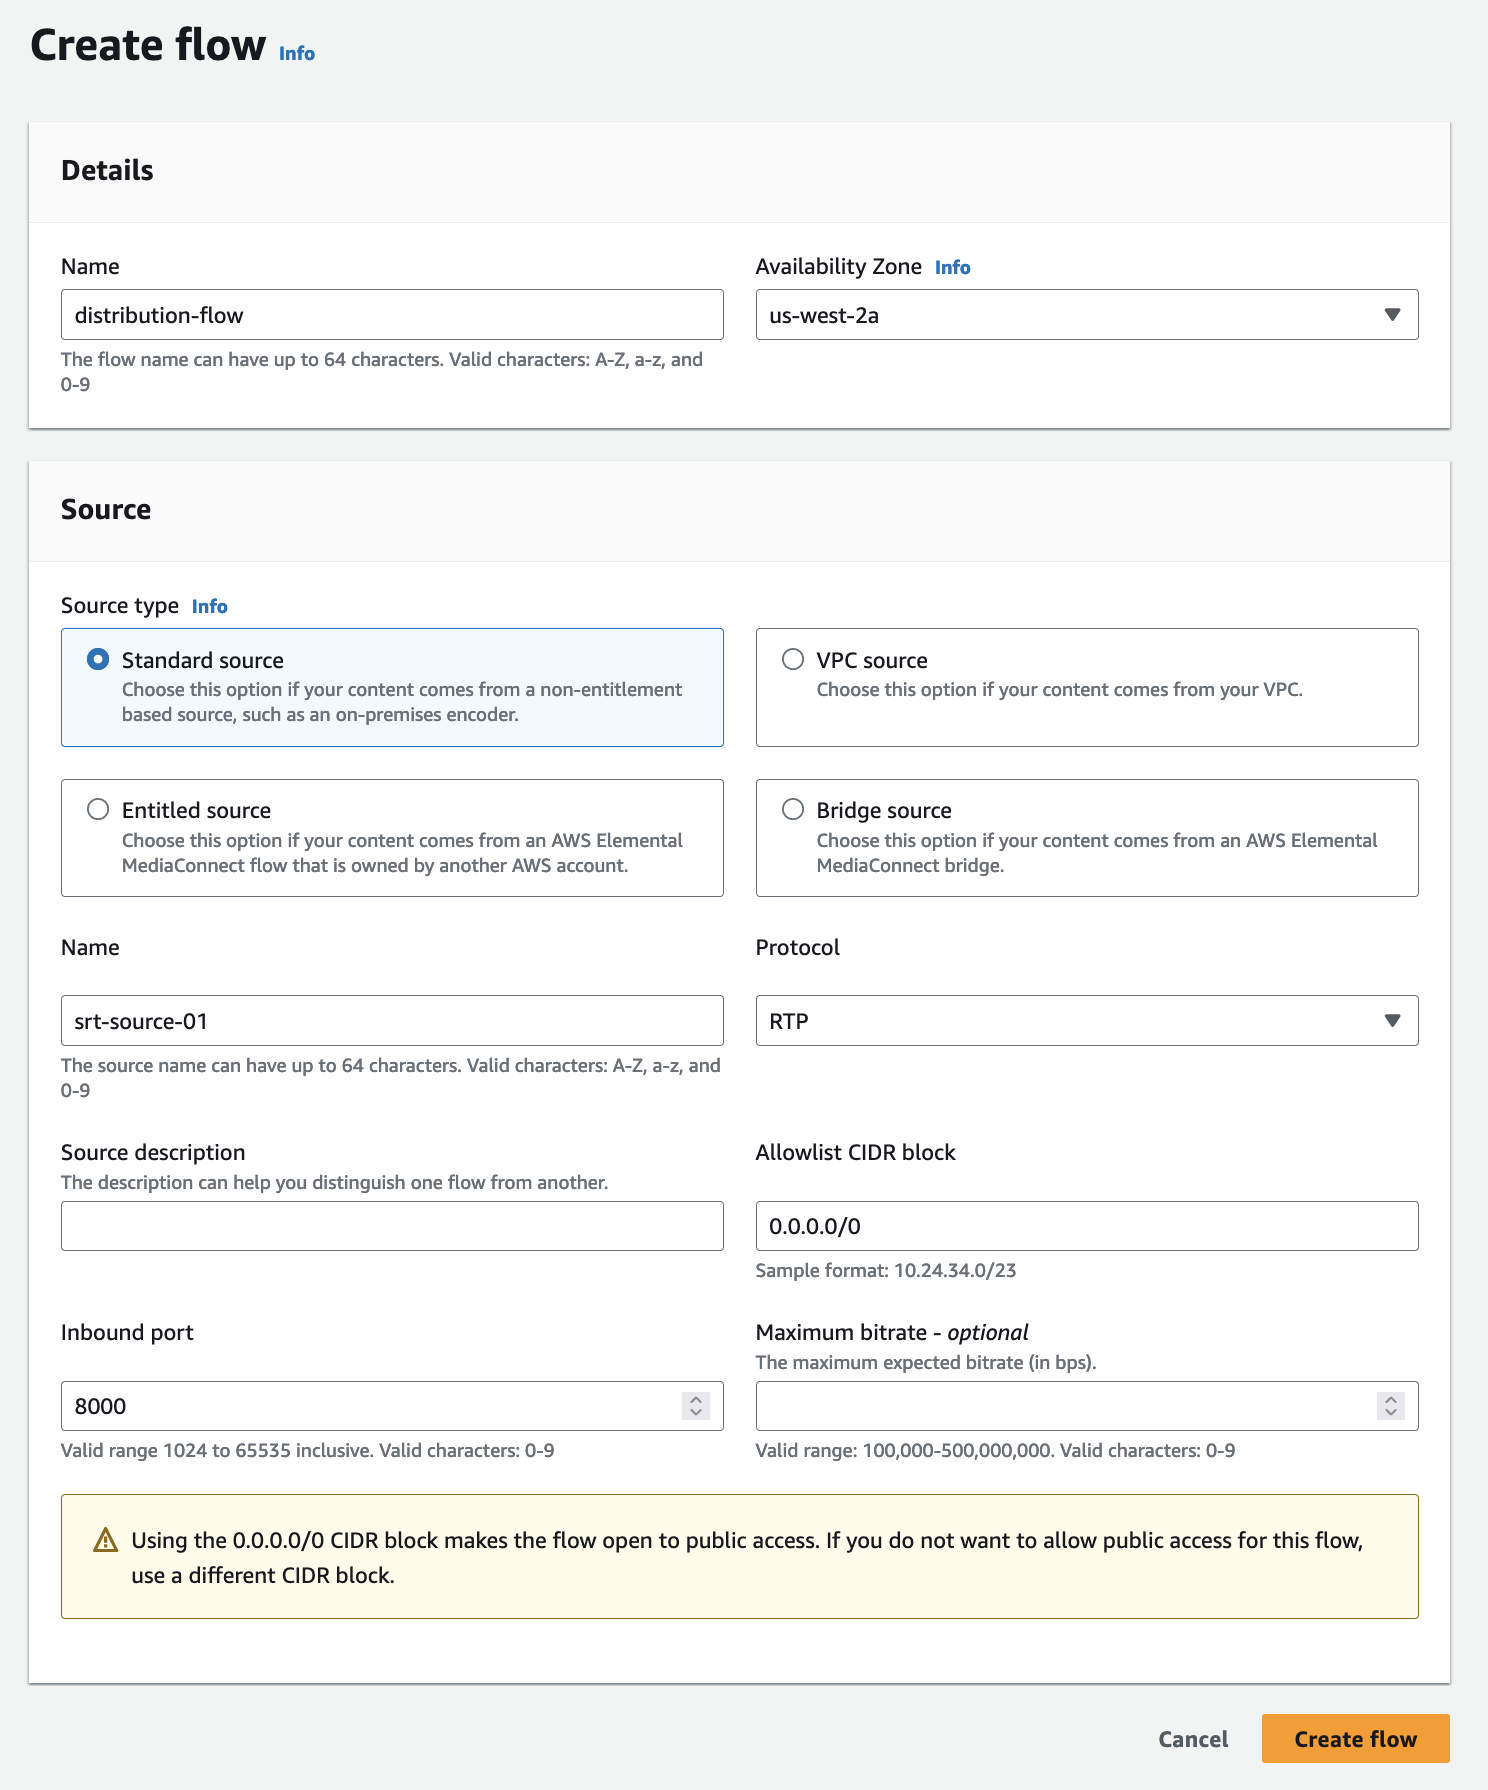
Task: Click the warning triangle icon in alert
Action: pyautogui.click(x=105, y=1541)
